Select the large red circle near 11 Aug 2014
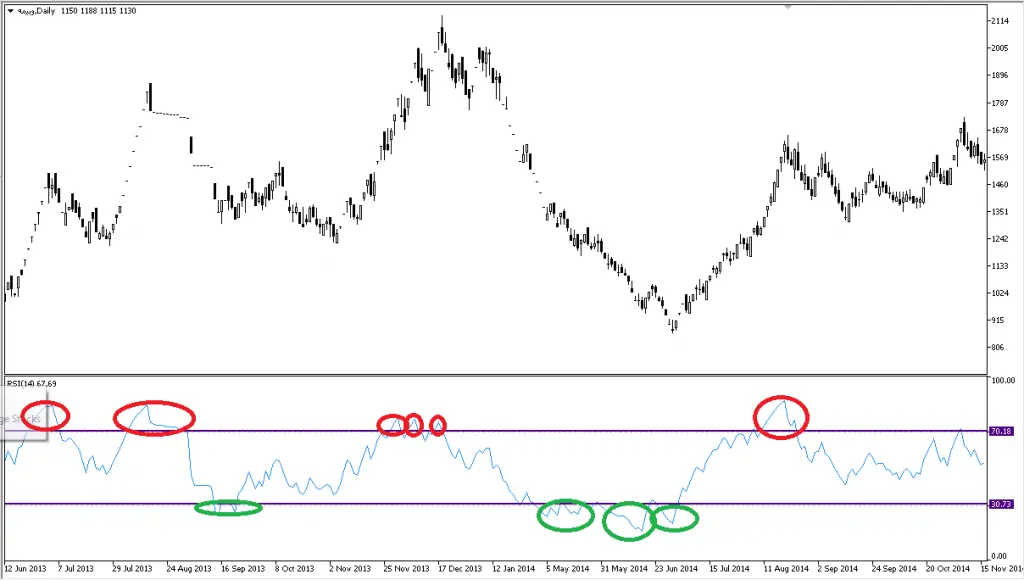The image size is (1024, 580). click(x=780, y=415)
